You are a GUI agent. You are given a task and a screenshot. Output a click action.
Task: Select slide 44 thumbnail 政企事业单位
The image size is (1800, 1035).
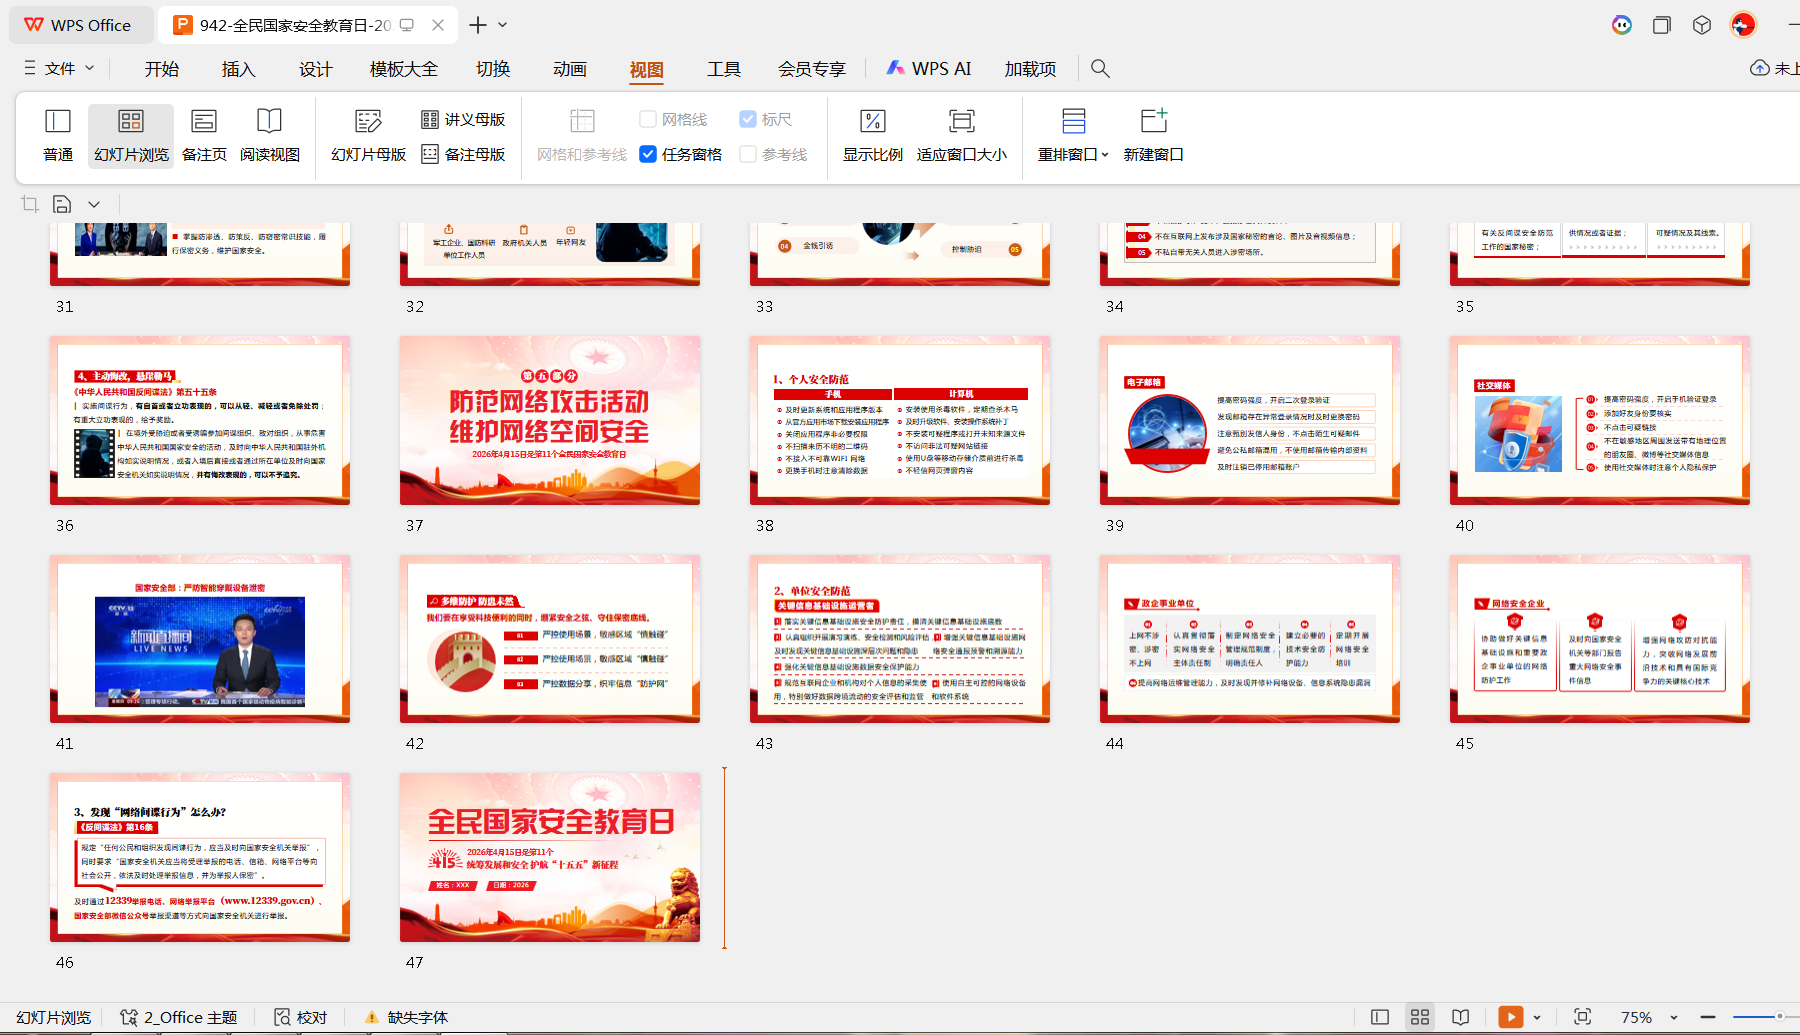coord(1250,639)
